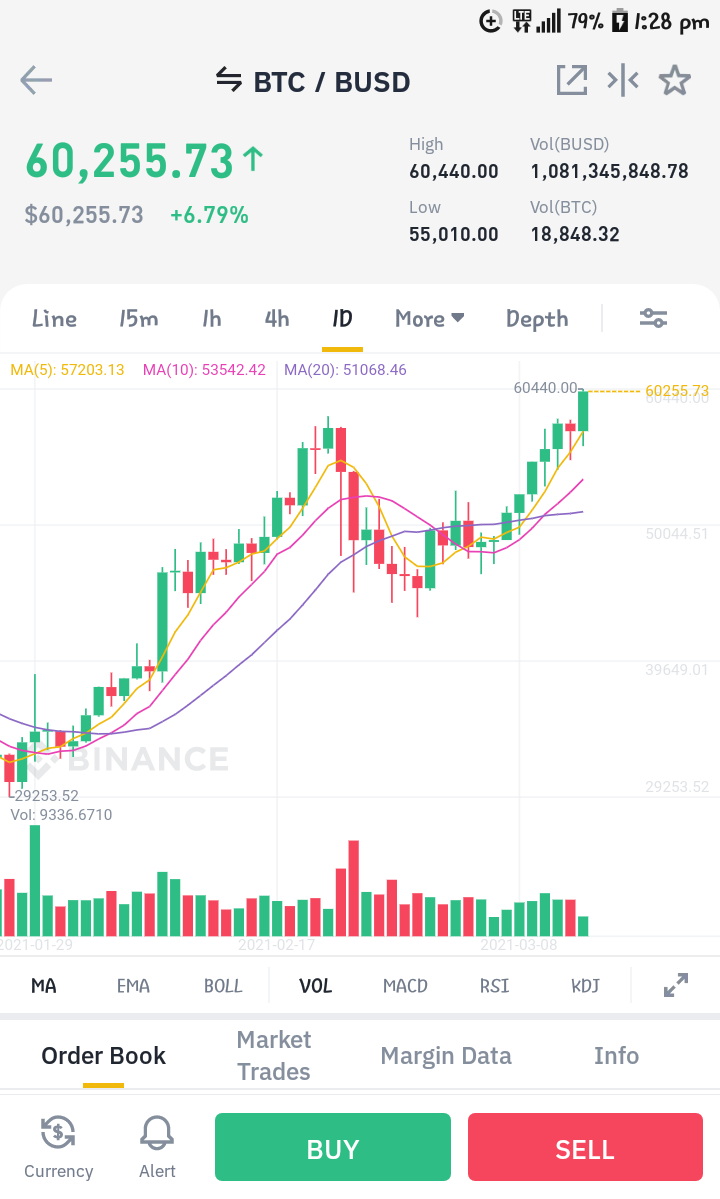Enable the BOLL indicator

pos(223,986)
